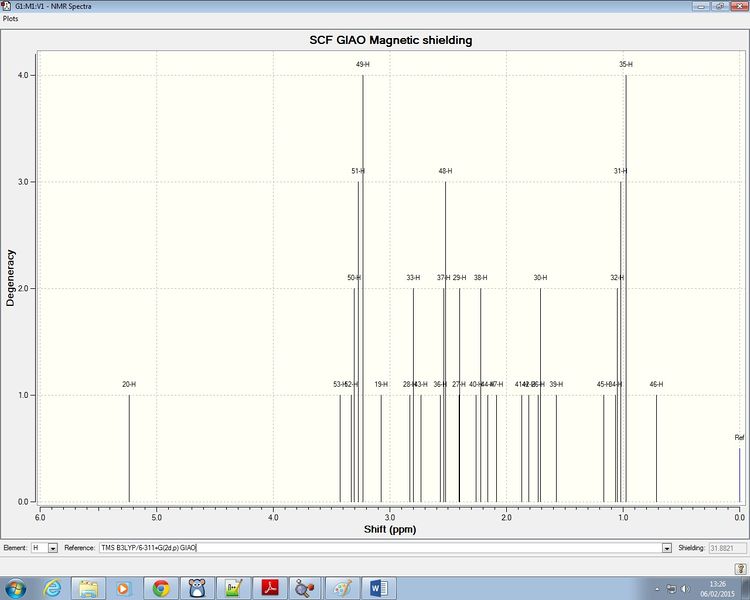Viewport: 750px width, 600px height.
Task: Select the 36-H peak label
Action: click(440, 384)
